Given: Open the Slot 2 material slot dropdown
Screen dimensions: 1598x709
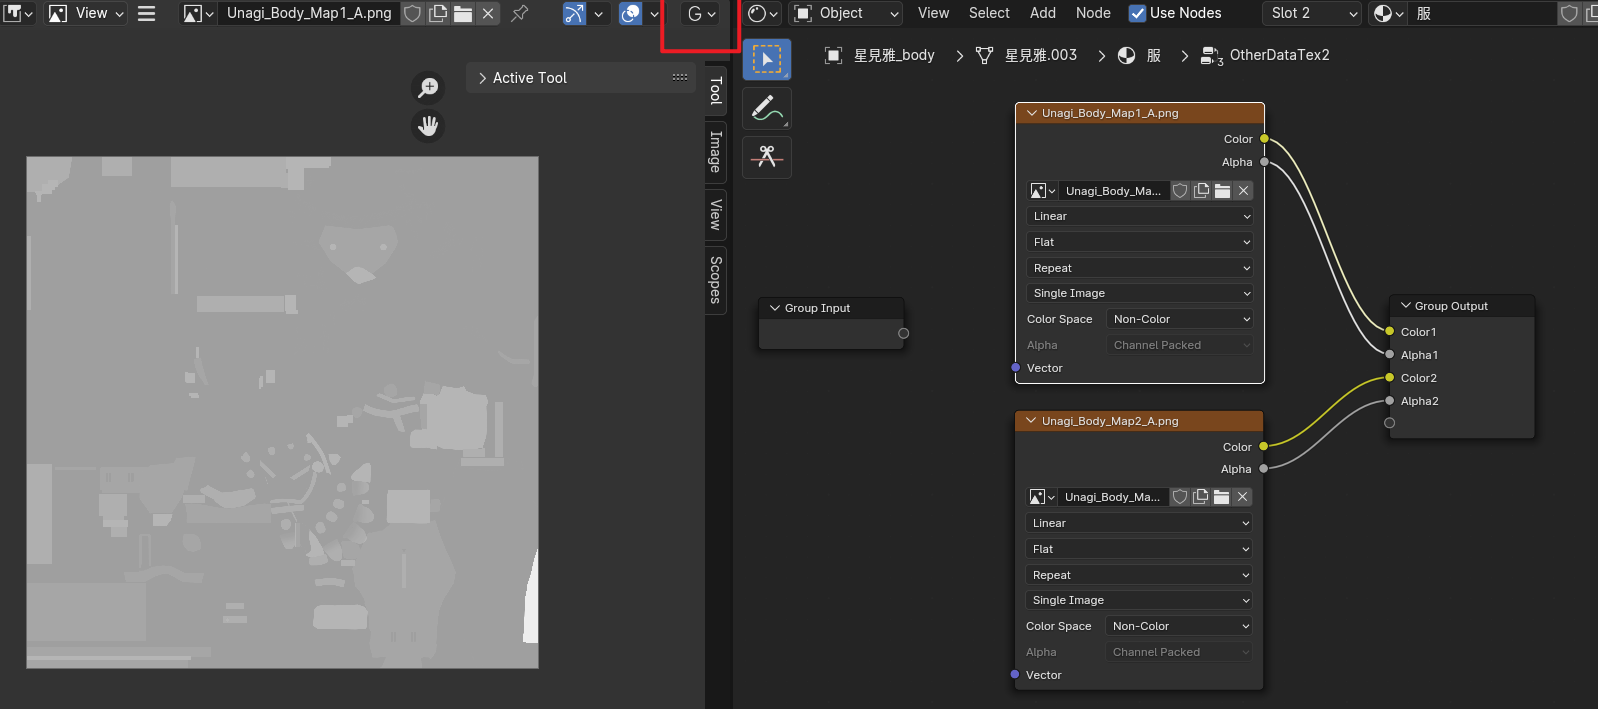Looking at the screenshot, I should (x=1313, y=13).
